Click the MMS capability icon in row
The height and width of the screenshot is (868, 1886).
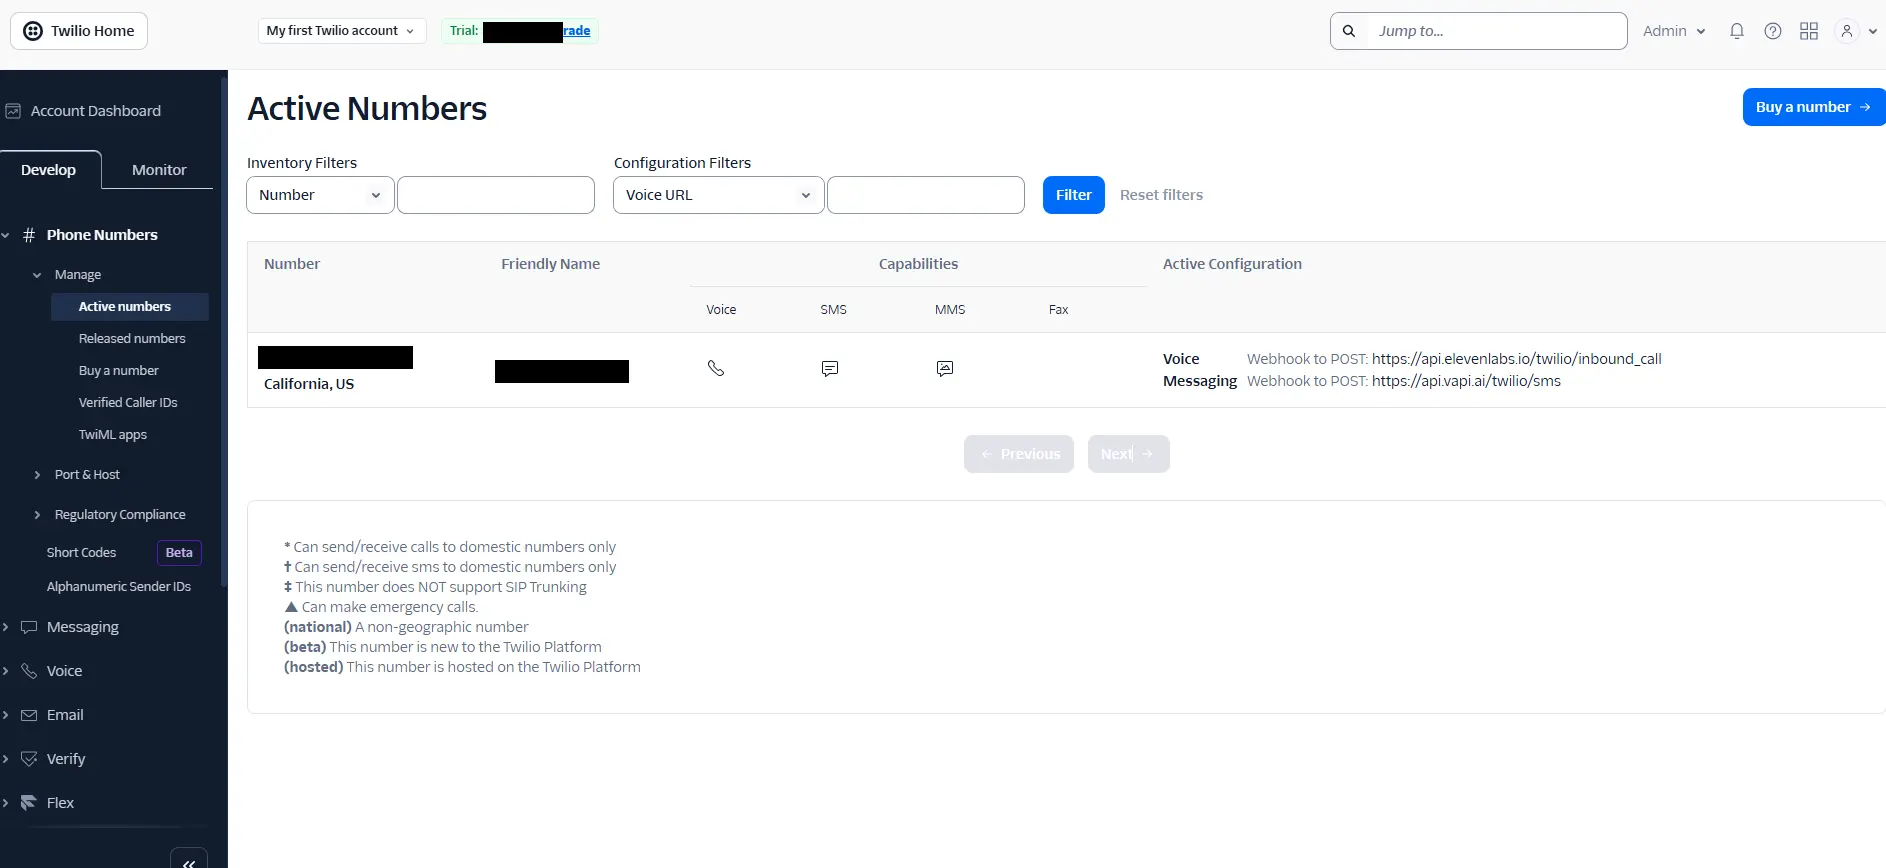945,369
